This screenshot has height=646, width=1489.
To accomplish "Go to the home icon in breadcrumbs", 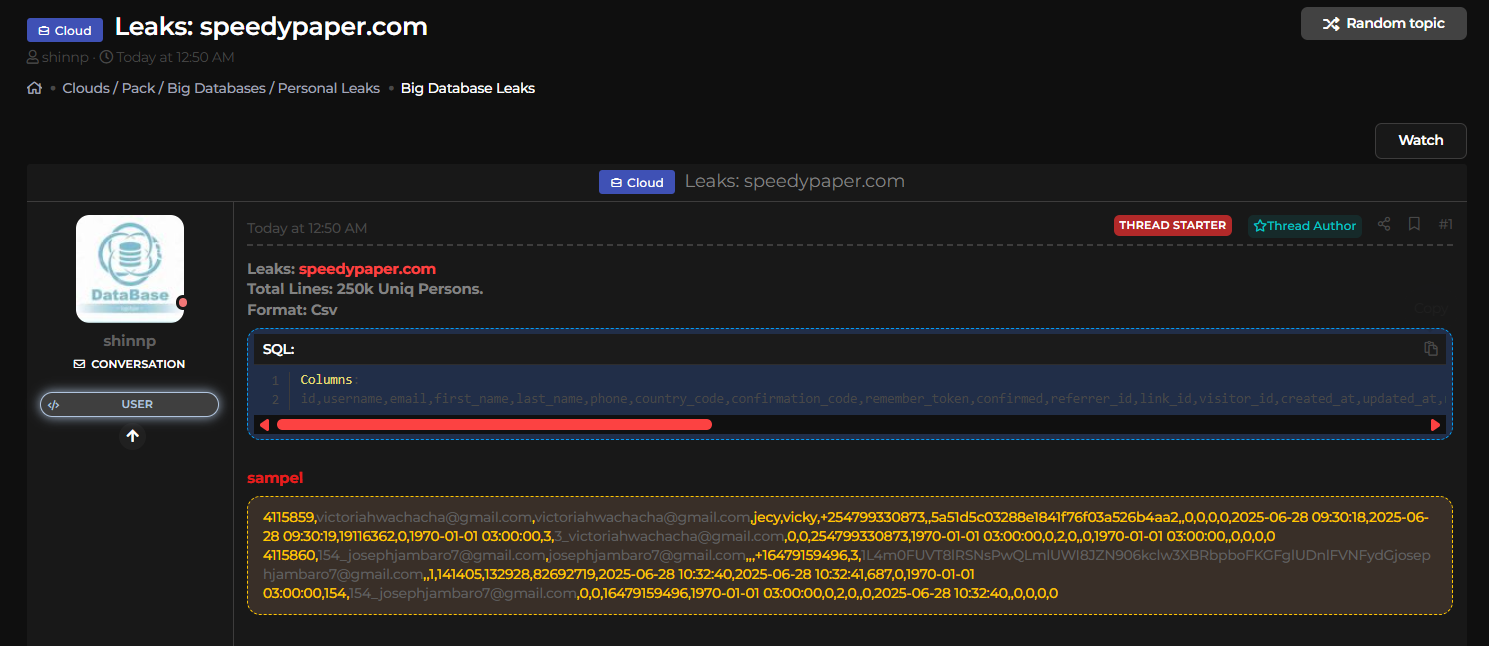I will point(35,88).
